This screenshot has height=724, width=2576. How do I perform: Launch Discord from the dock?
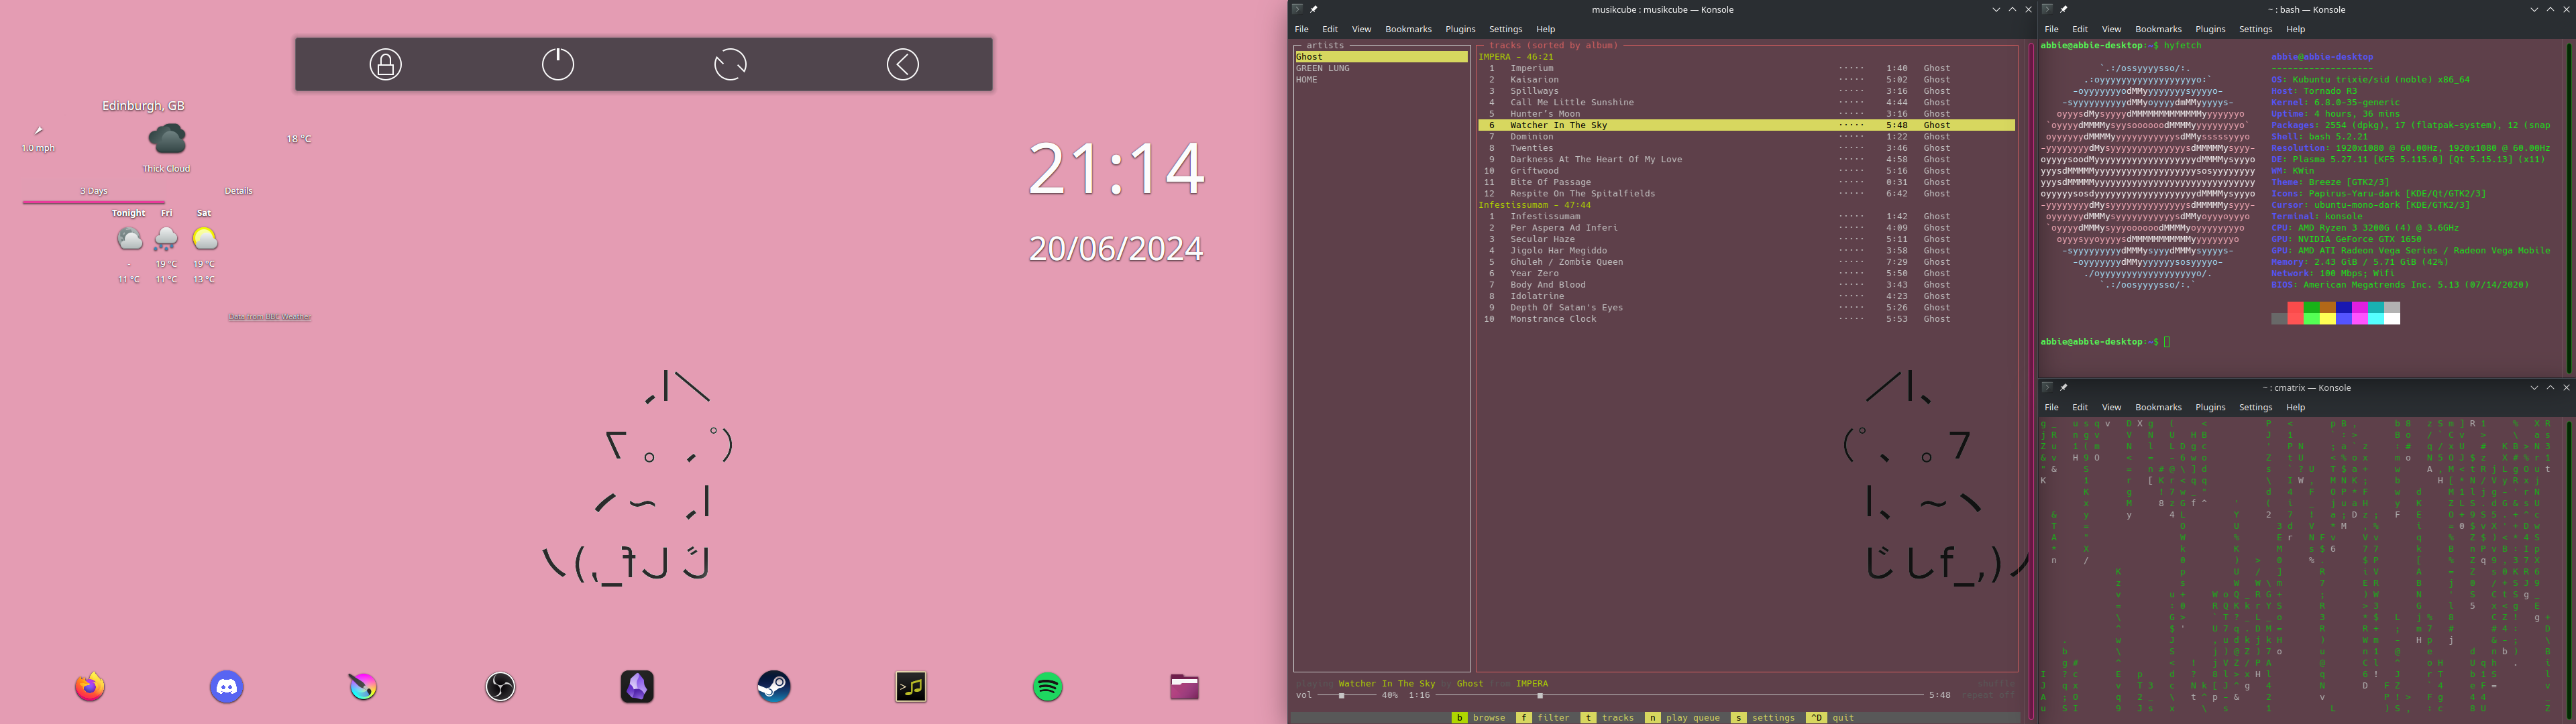tap(227, 687)
